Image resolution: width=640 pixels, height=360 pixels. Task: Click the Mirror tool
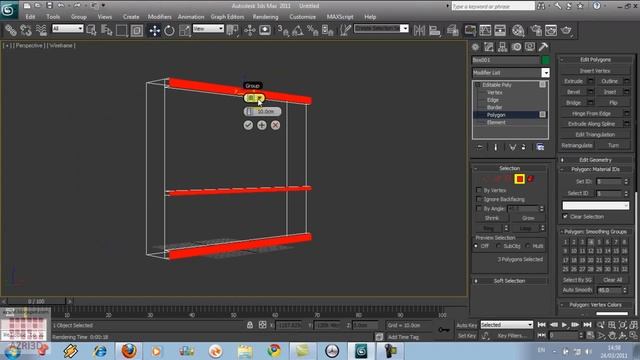pos(419,31)
